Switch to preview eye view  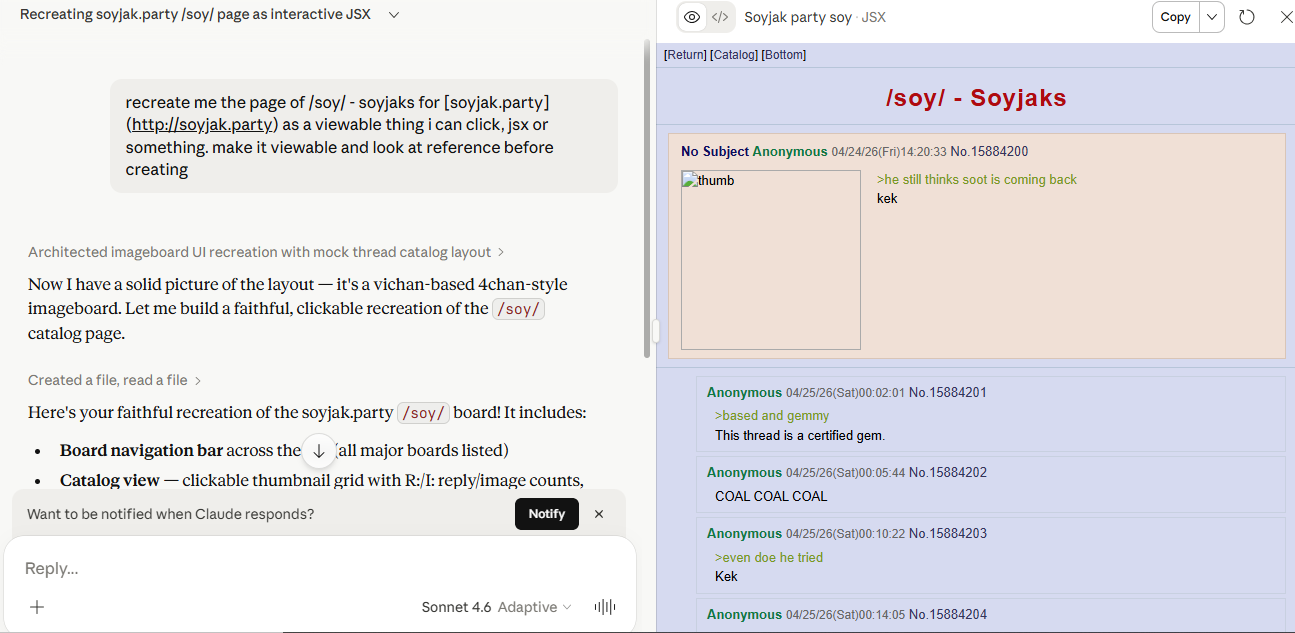click(x=692, y=17)
